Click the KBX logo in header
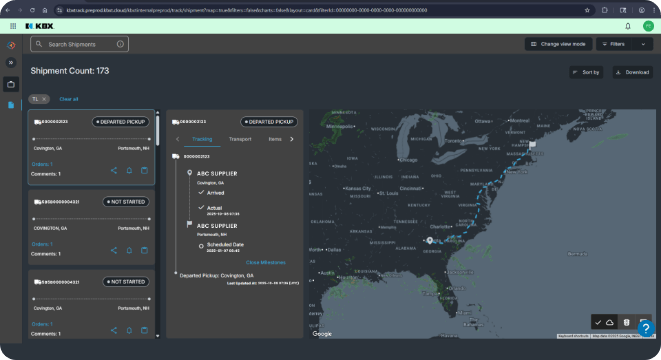Viewport: 661px width, 360px height. pos(40,26)
